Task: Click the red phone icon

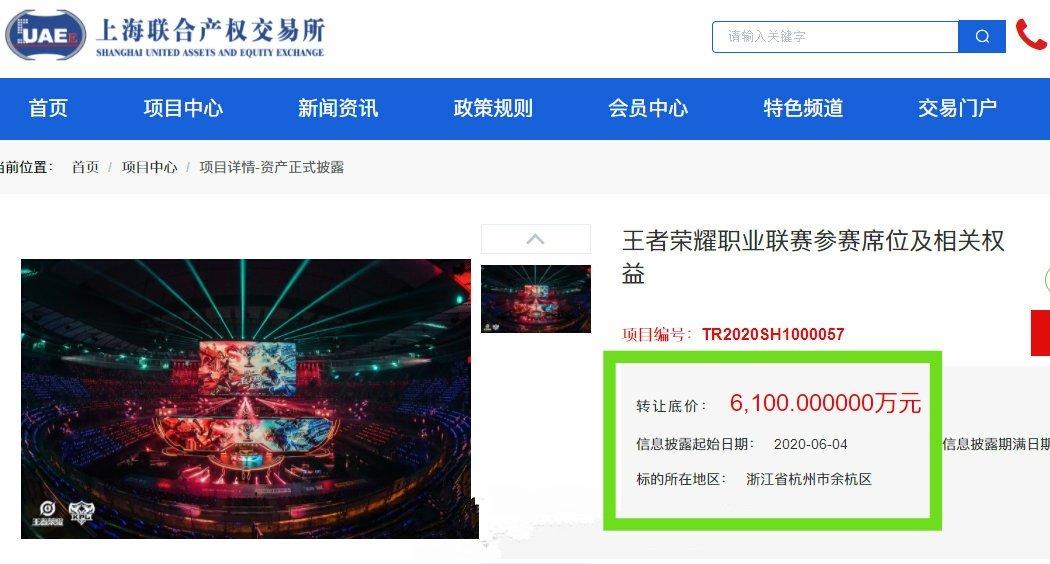Action: [x=1031, y=35]
